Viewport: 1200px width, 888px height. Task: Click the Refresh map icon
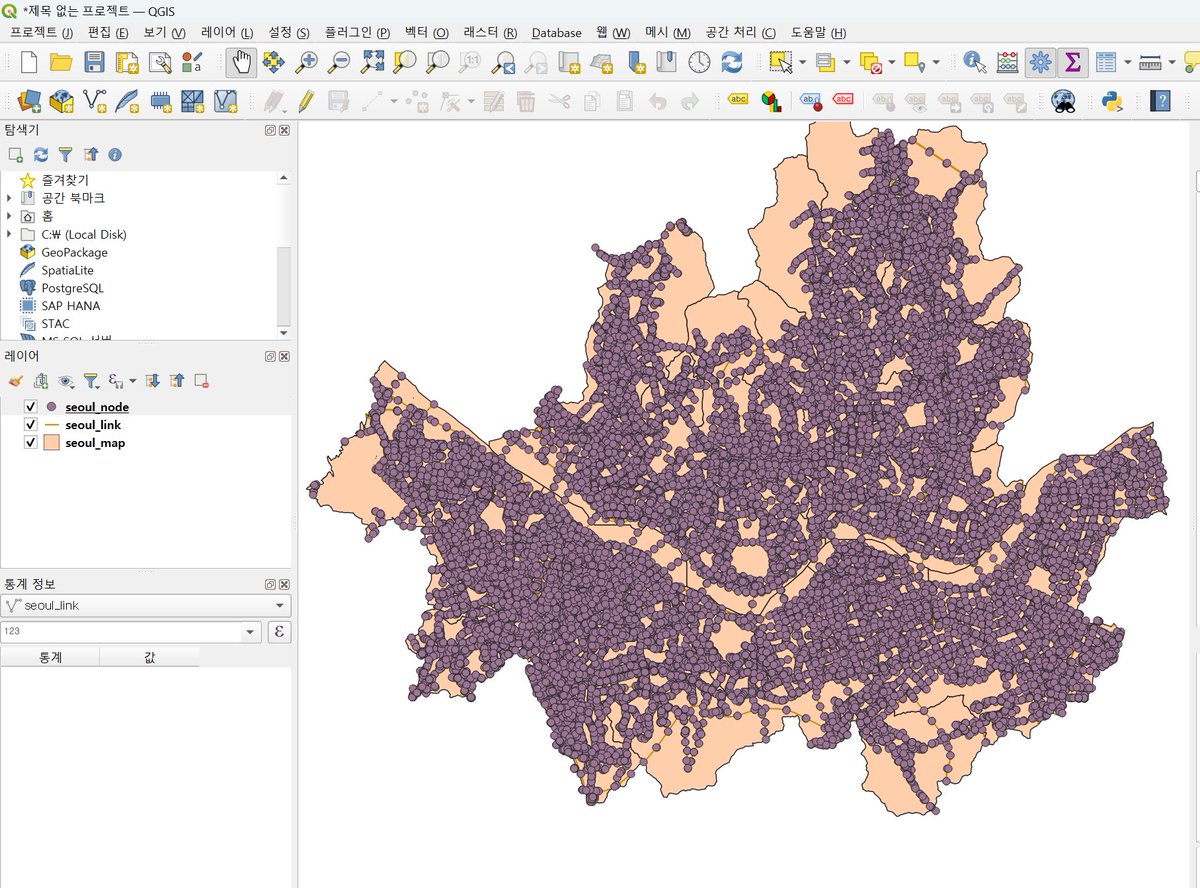732,62
